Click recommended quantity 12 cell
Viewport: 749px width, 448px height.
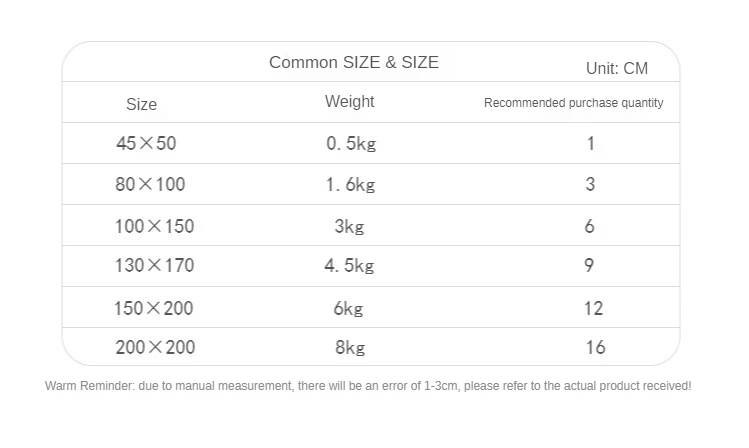(x=593, y=308)
